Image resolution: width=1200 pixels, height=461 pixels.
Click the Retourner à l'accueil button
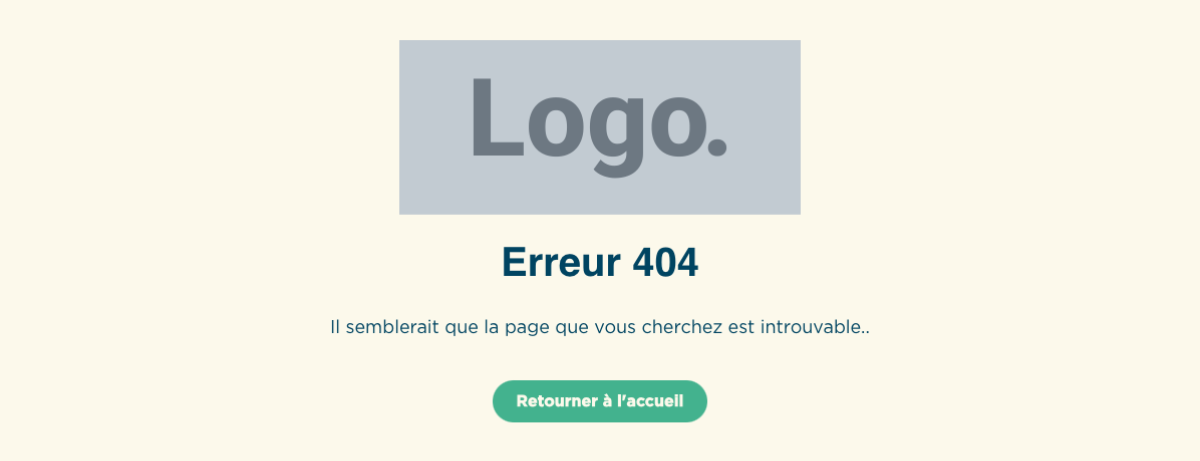[600, 401]
